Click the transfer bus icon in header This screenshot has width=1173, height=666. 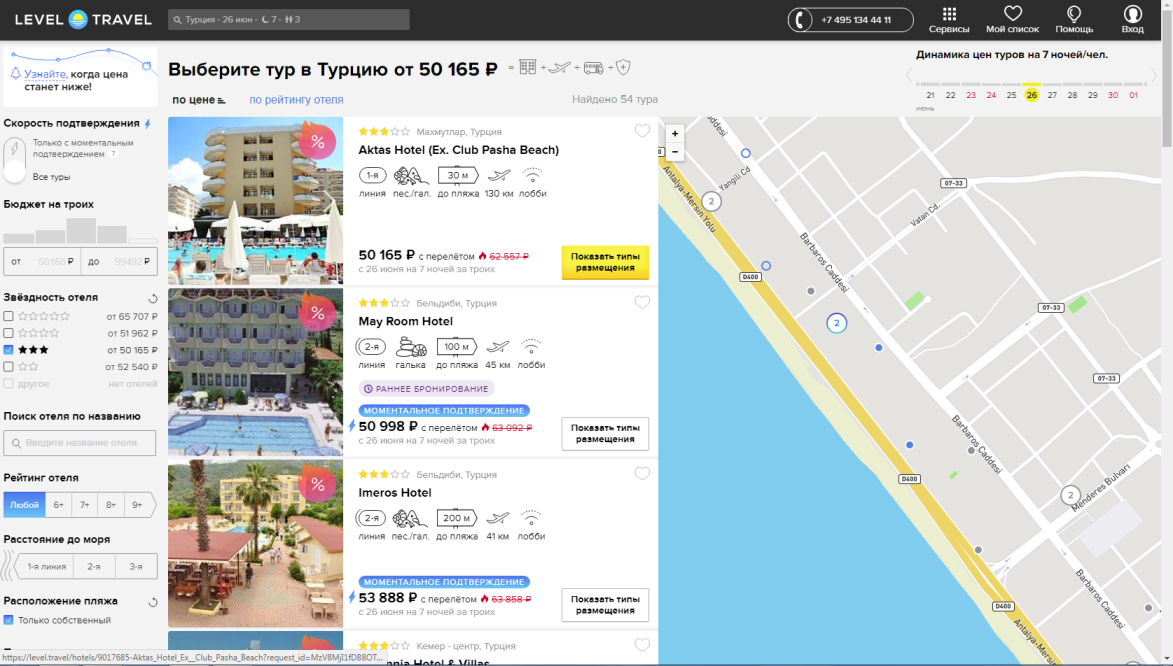593,68
